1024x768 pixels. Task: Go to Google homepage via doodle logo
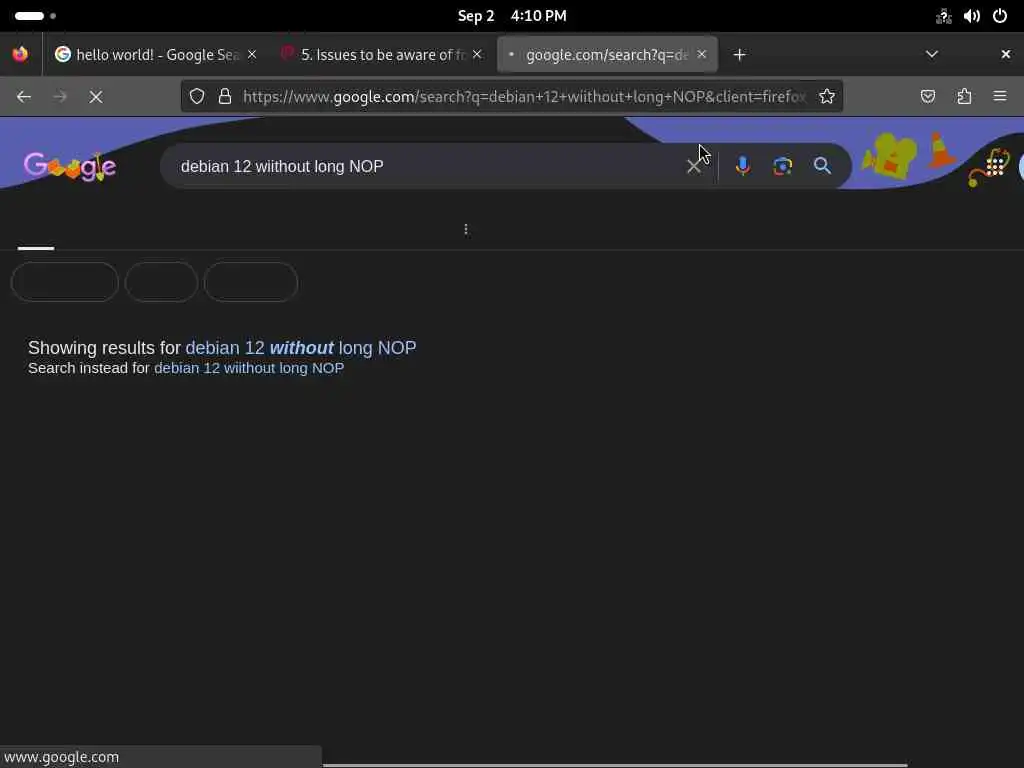click(70, 167)
